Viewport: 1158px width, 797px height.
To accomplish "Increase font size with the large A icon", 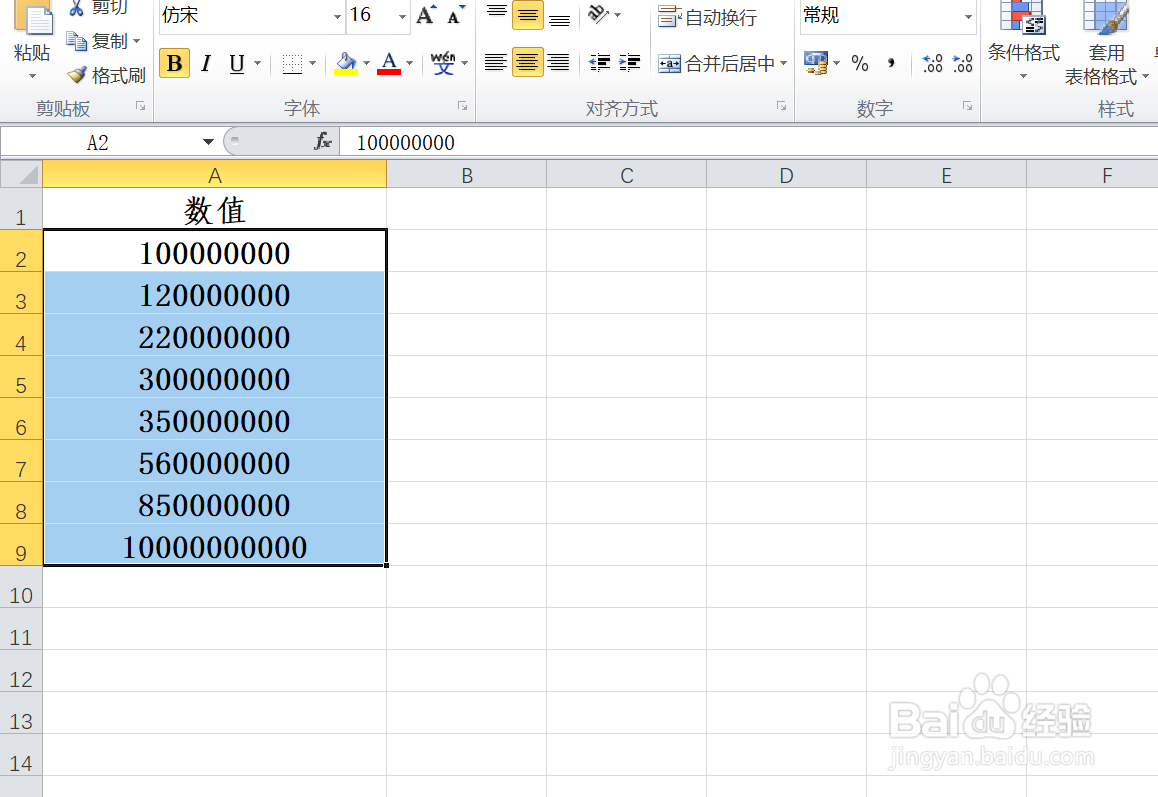I will [x=426, y=15].
